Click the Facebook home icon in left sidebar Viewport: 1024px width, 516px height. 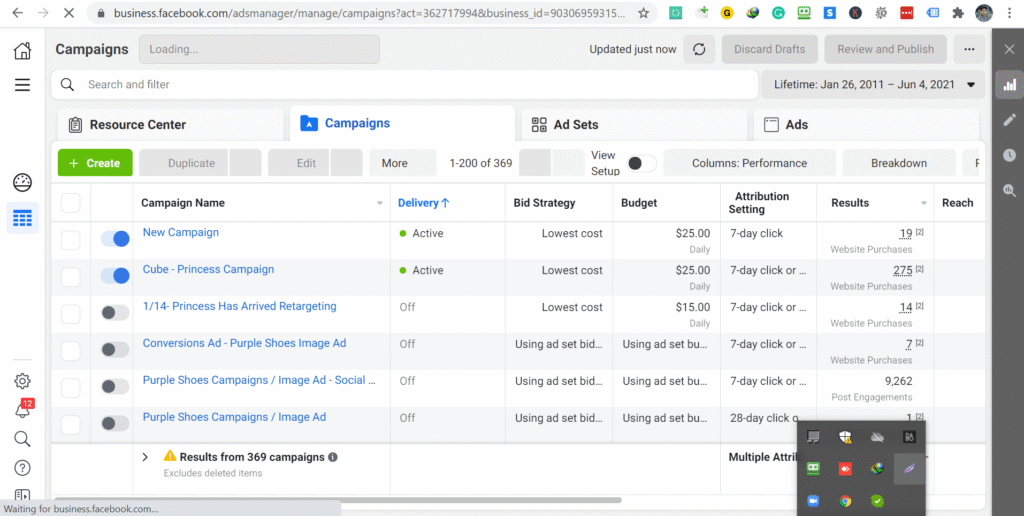pos(22,51)
